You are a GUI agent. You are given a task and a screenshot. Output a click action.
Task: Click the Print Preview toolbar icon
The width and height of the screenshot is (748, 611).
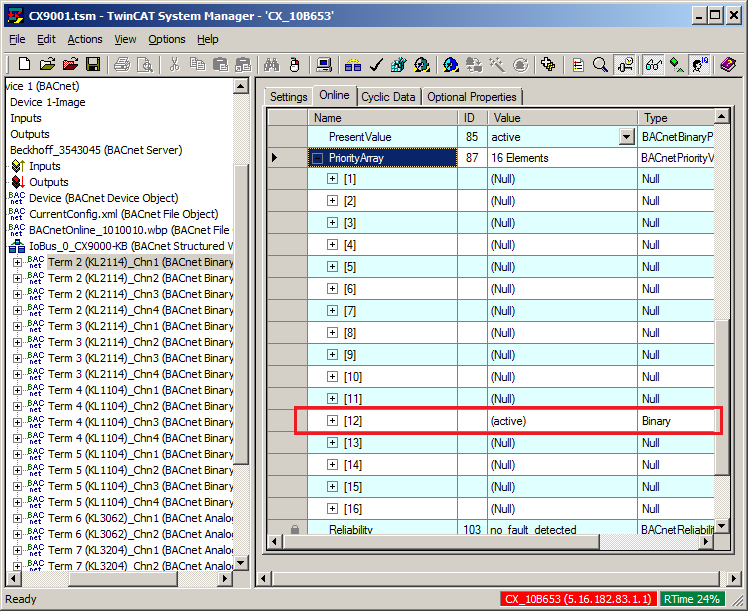point(145,64)
